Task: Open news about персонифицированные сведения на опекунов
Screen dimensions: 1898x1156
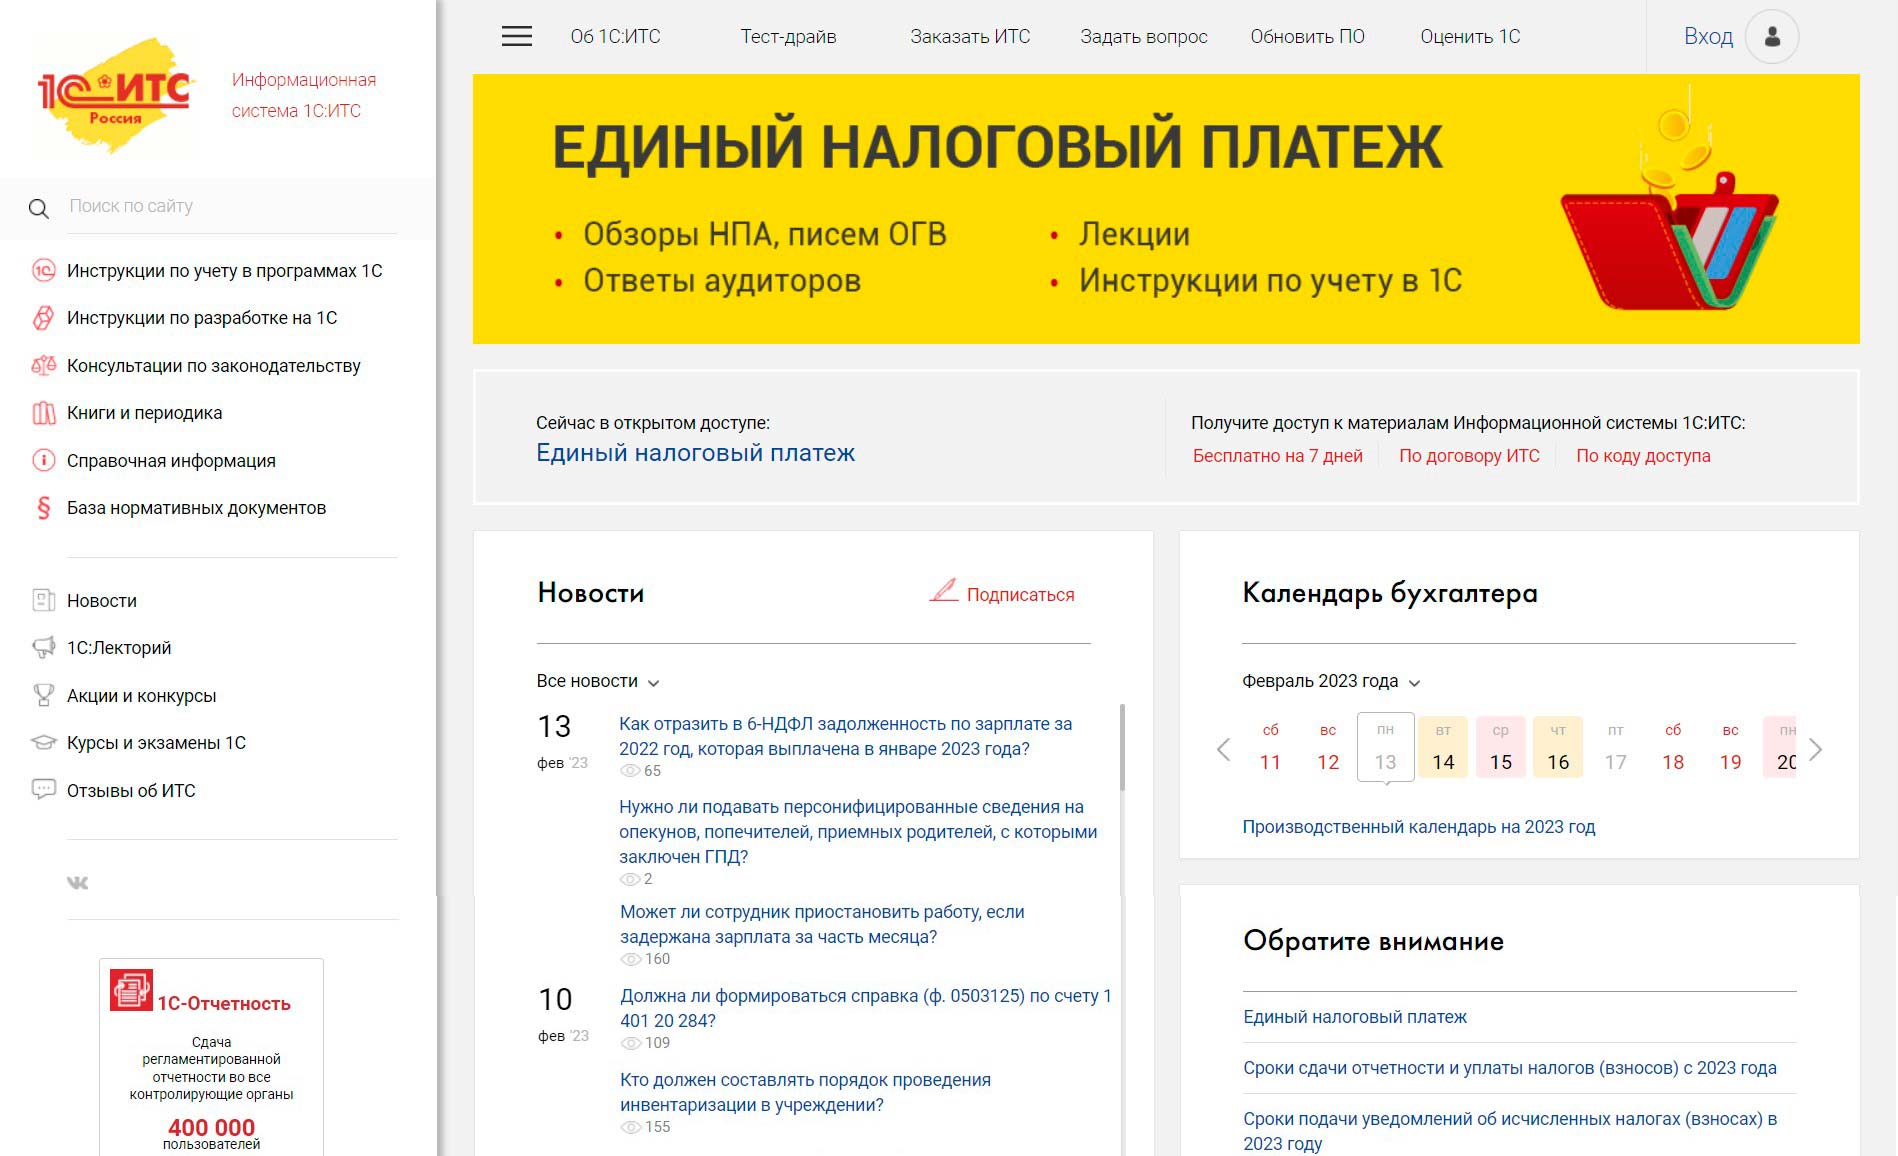Action: pos(858,832)
